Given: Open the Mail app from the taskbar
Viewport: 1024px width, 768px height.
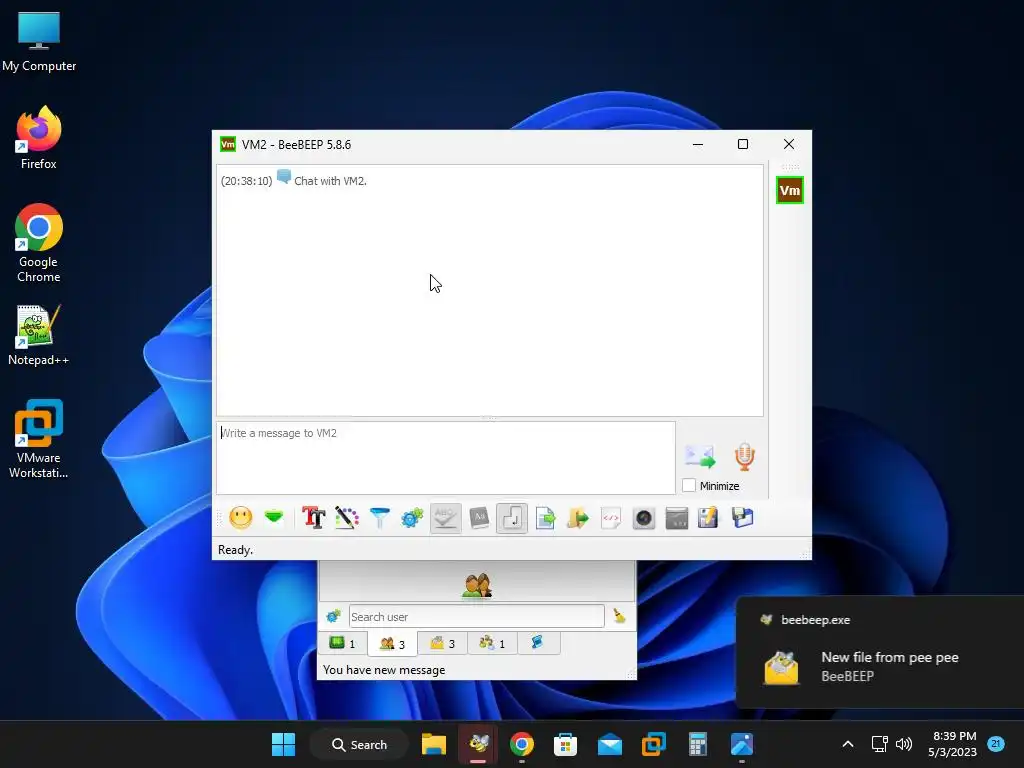Looking at the screenshot, I should pyautogui.click(x=610, y=744).
